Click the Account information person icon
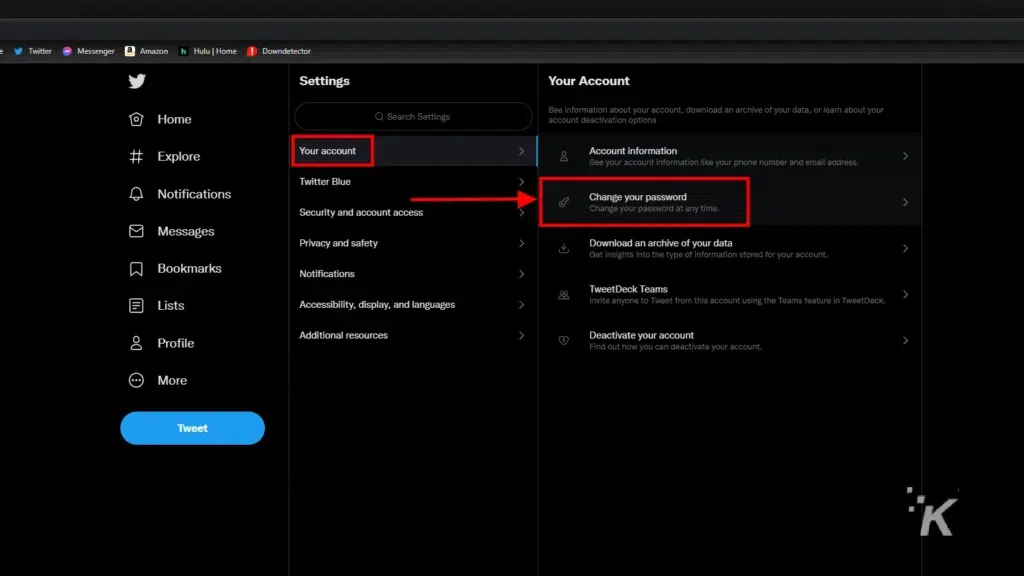Viewport: 1024px width, 576px height. pos(564,156)
